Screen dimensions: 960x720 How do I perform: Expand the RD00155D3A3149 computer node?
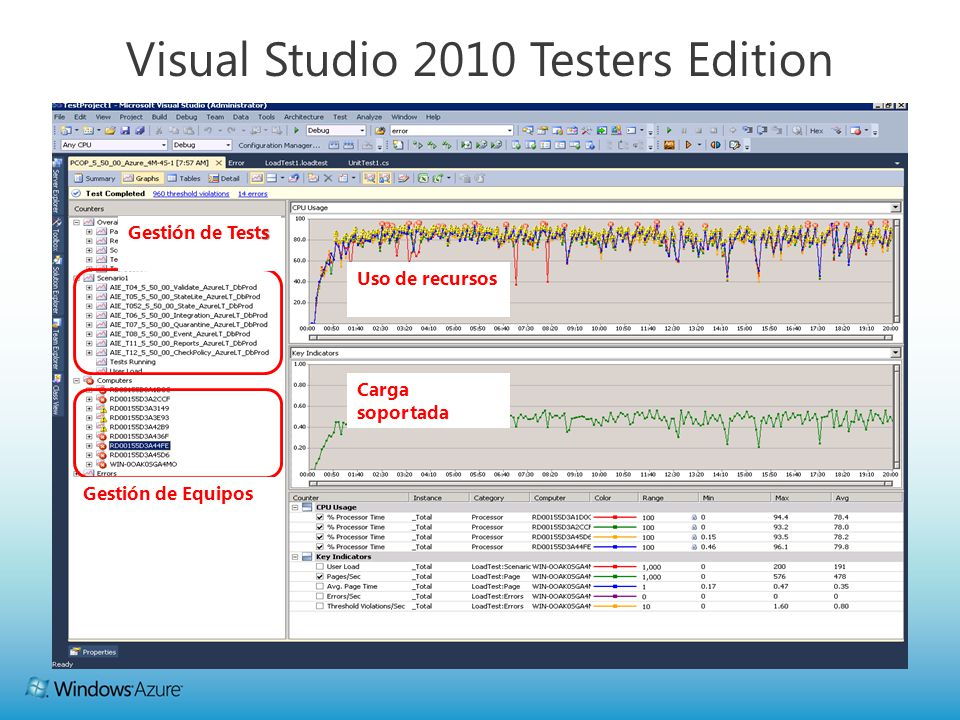(89, 408)
